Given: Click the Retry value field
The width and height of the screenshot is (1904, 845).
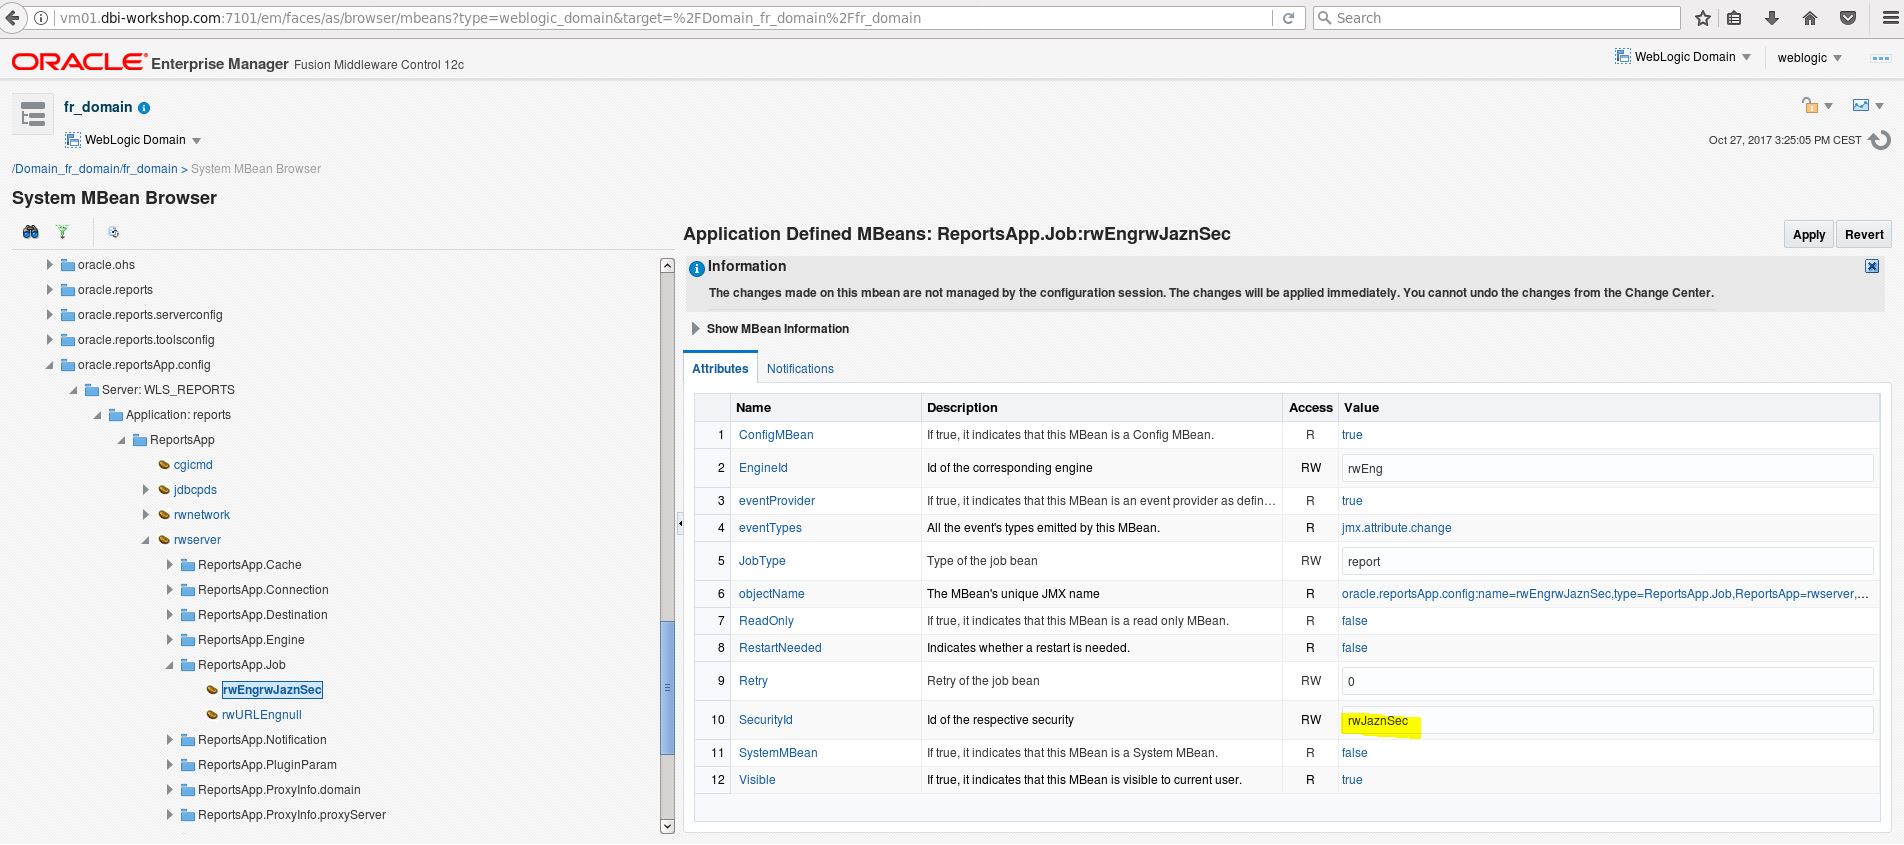Looking at the screenshot, I should [1607, 681].
